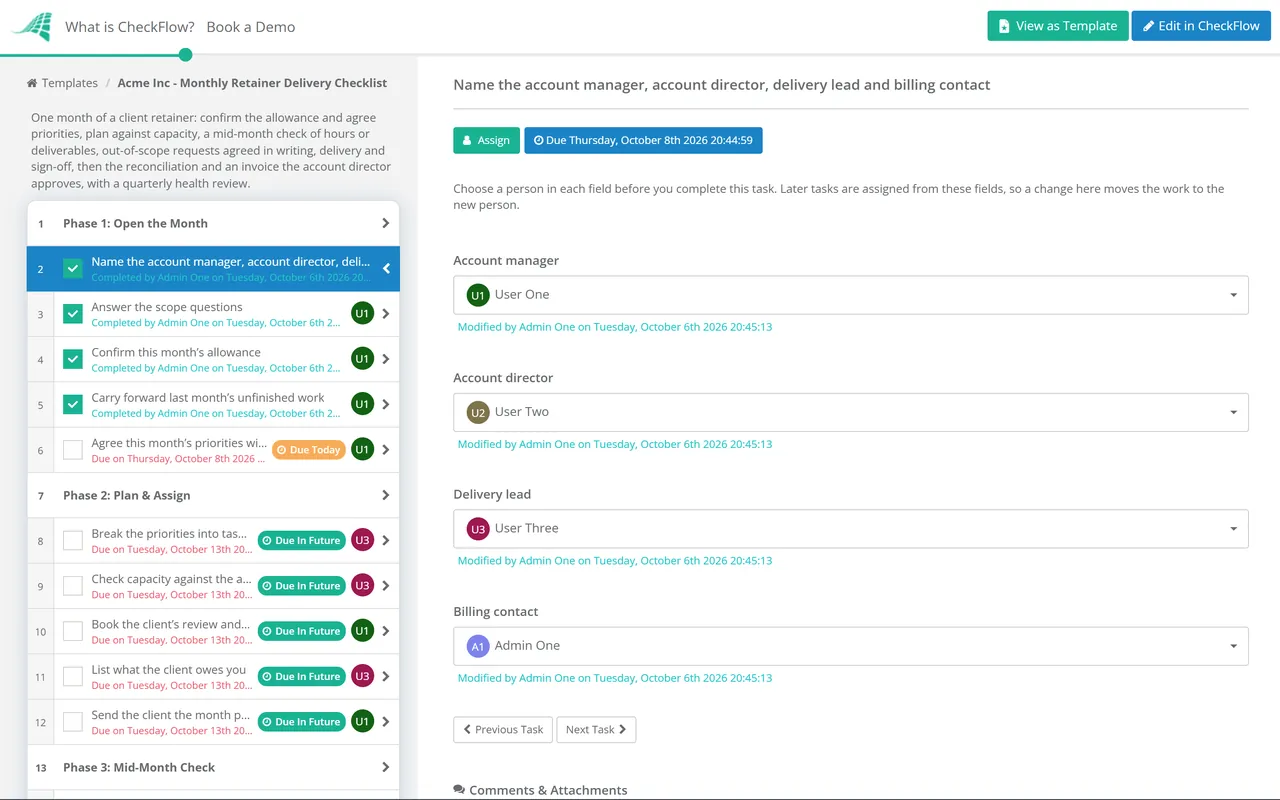Check Agree this month's priorities task
This screenshot has width=1280, height=800.
73,450
